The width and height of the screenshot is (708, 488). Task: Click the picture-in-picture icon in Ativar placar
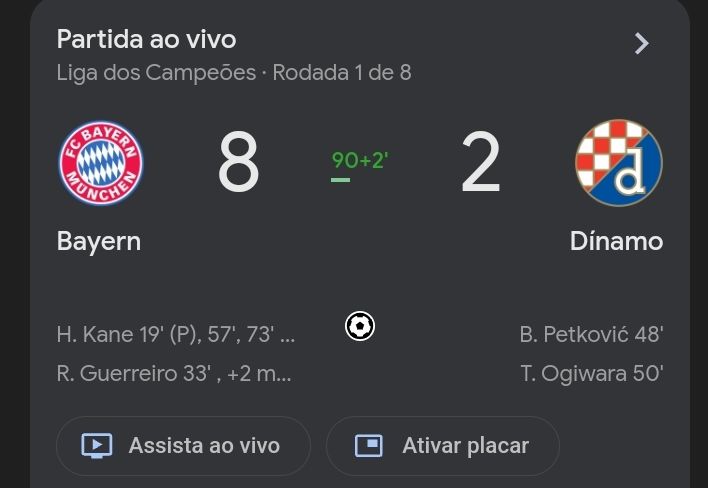click(x=368, y=446)
